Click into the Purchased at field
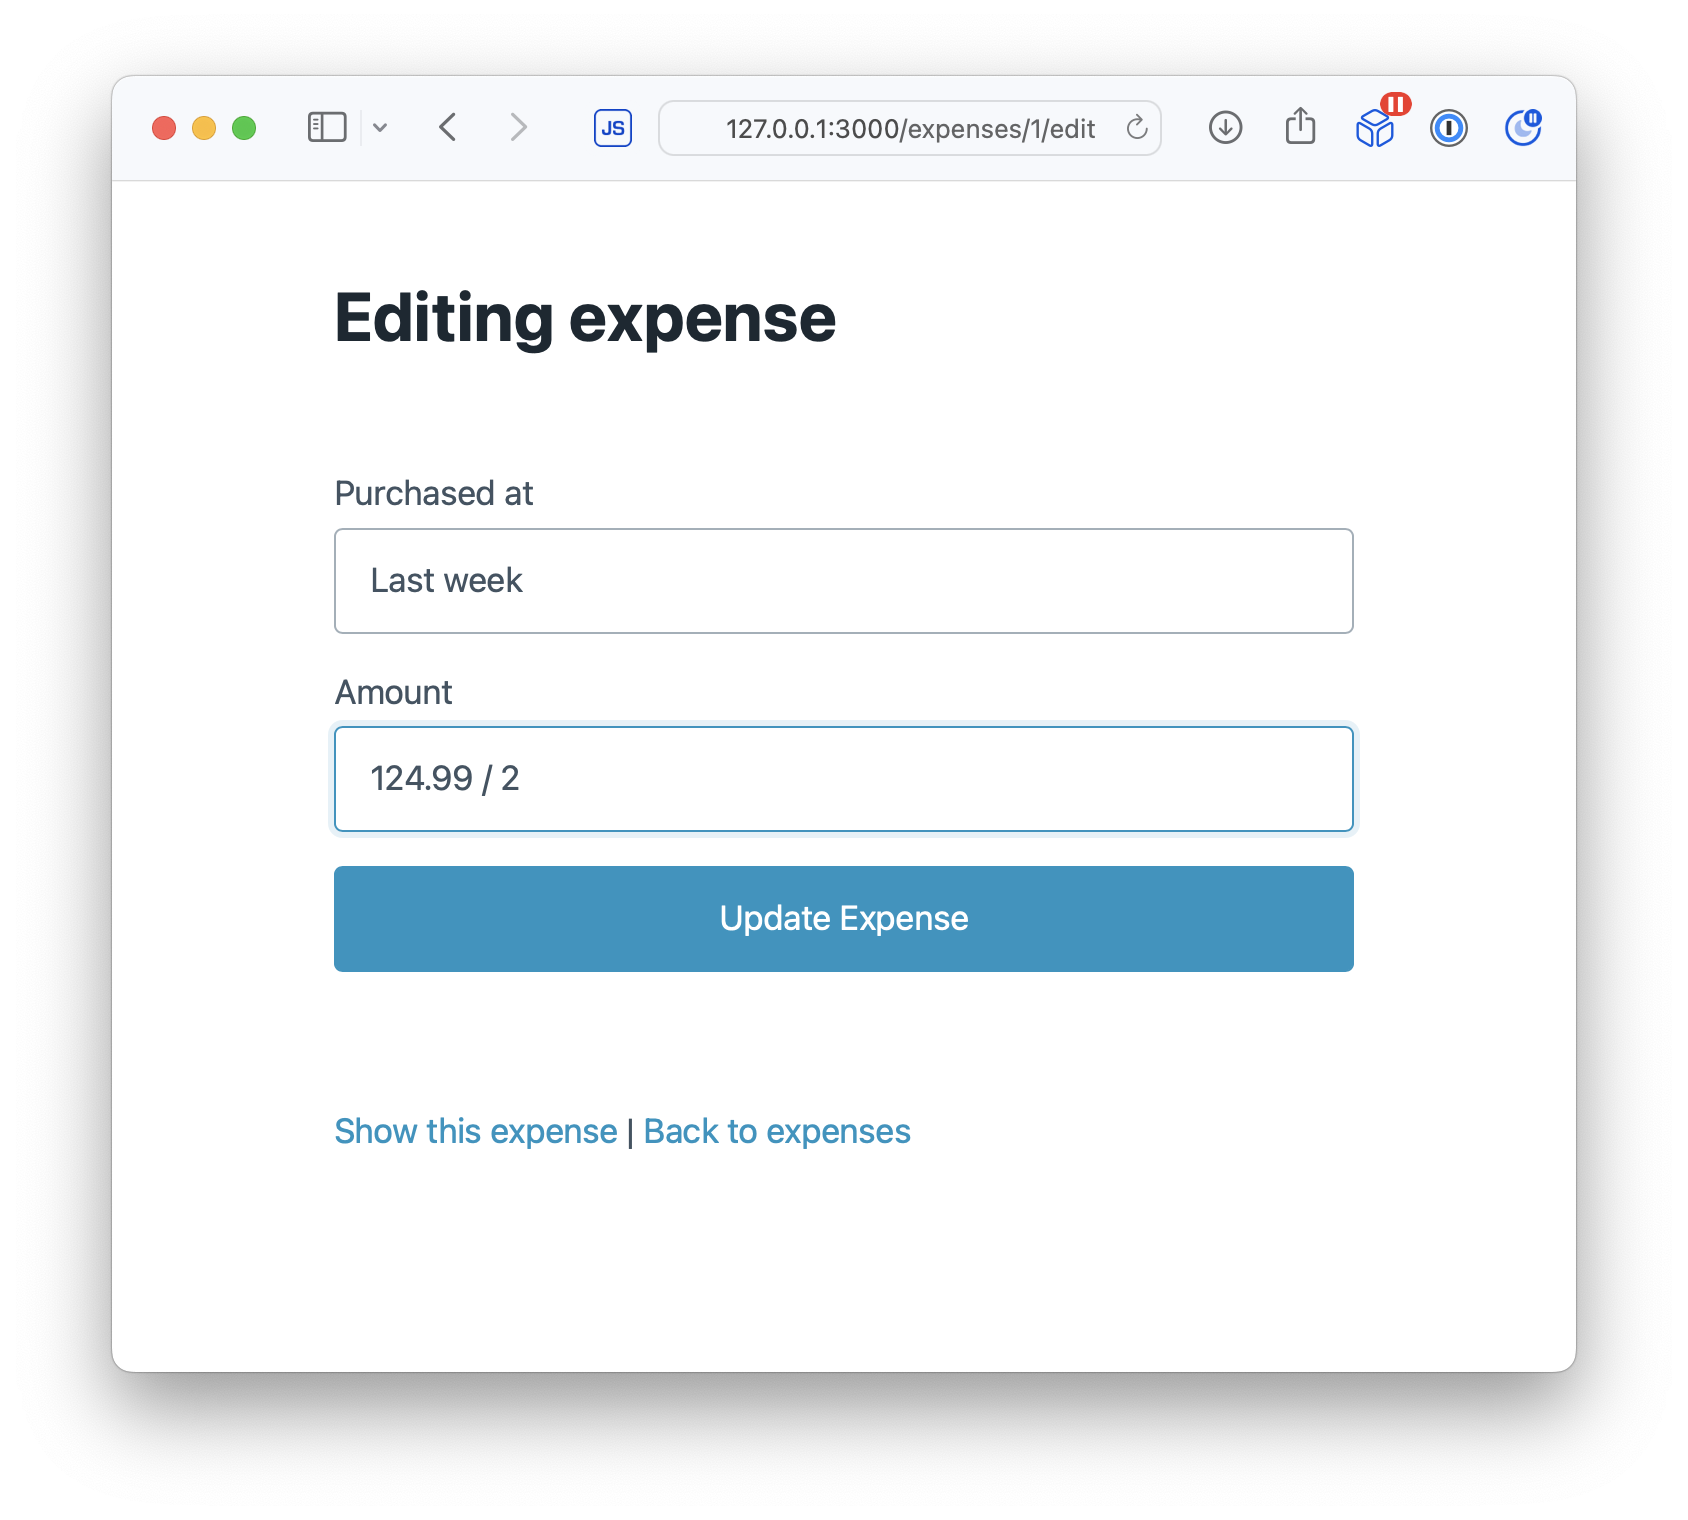This screenshot has width=1688, height=1520. (843, 581)
